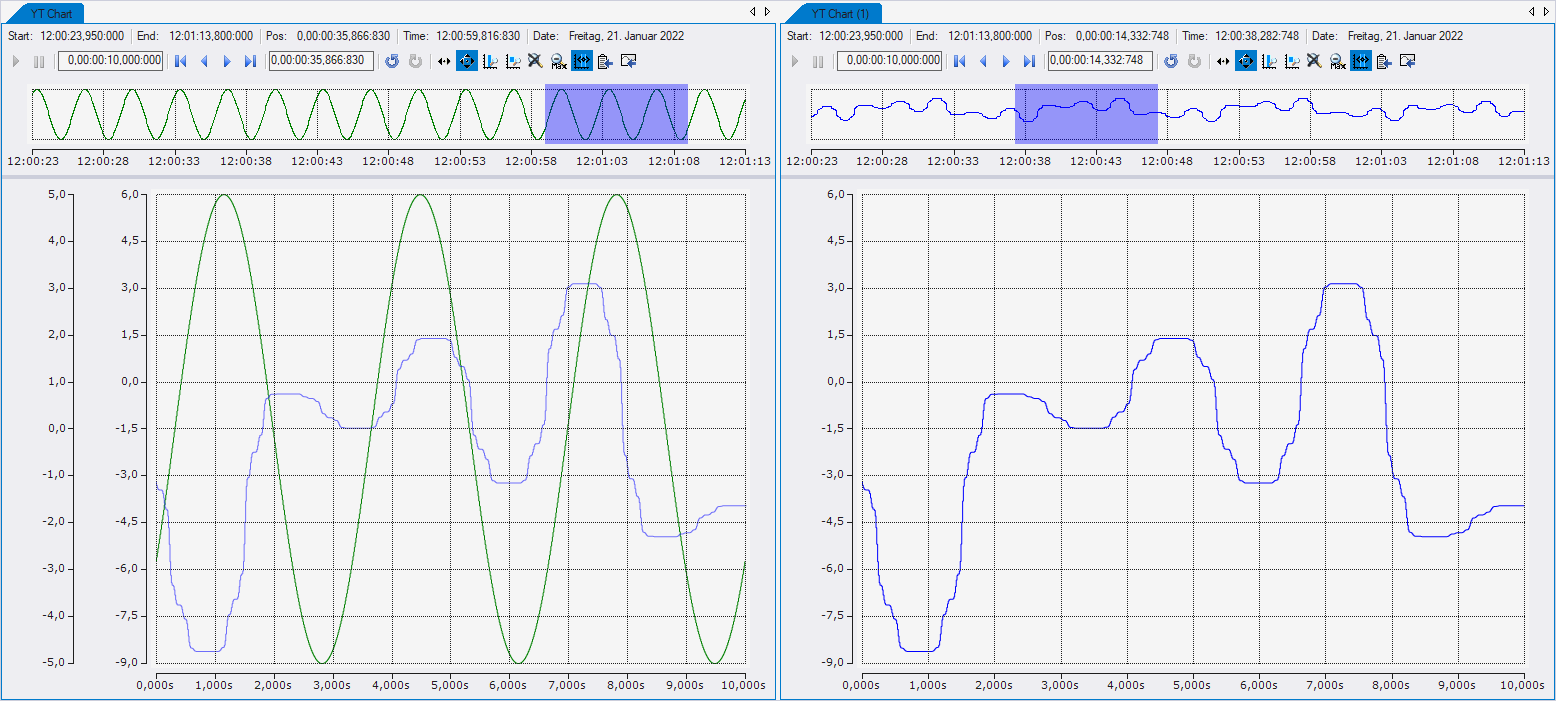
Task: Add Y-axis cursor in YT Chart (1)
Action: click(1292, 61)
